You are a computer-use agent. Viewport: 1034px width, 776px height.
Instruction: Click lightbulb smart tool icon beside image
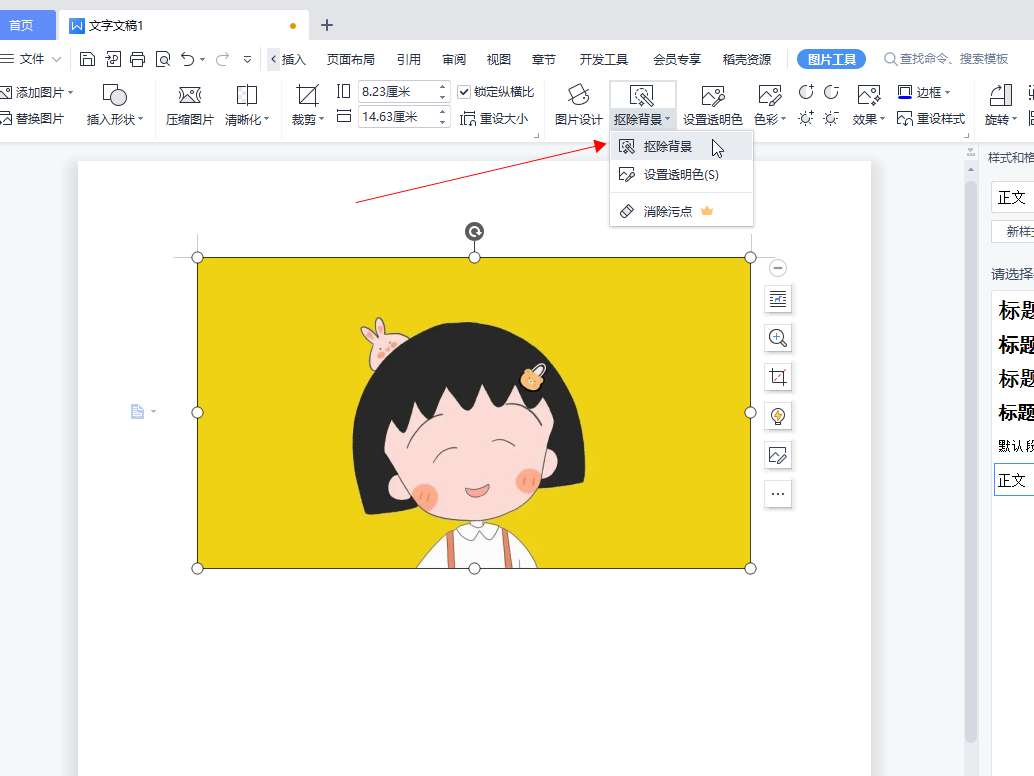777,416
